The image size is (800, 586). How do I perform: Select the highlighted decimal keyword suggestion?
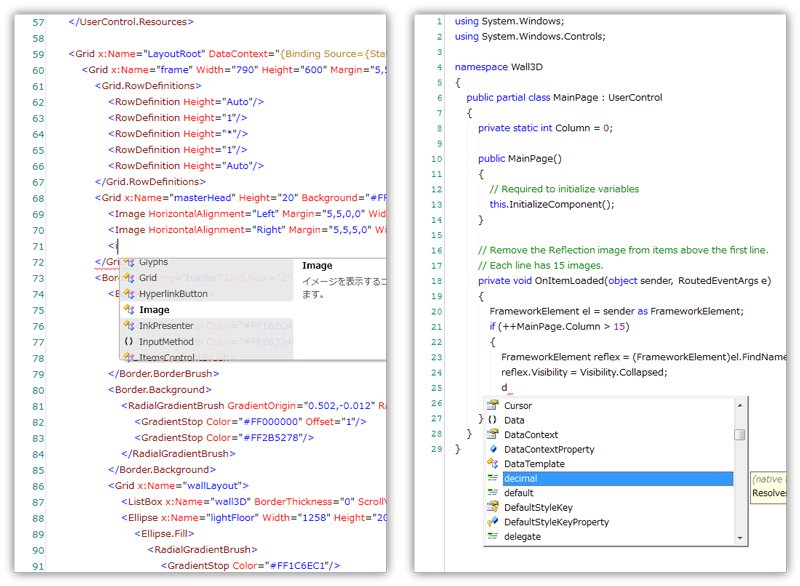[617, 478]
